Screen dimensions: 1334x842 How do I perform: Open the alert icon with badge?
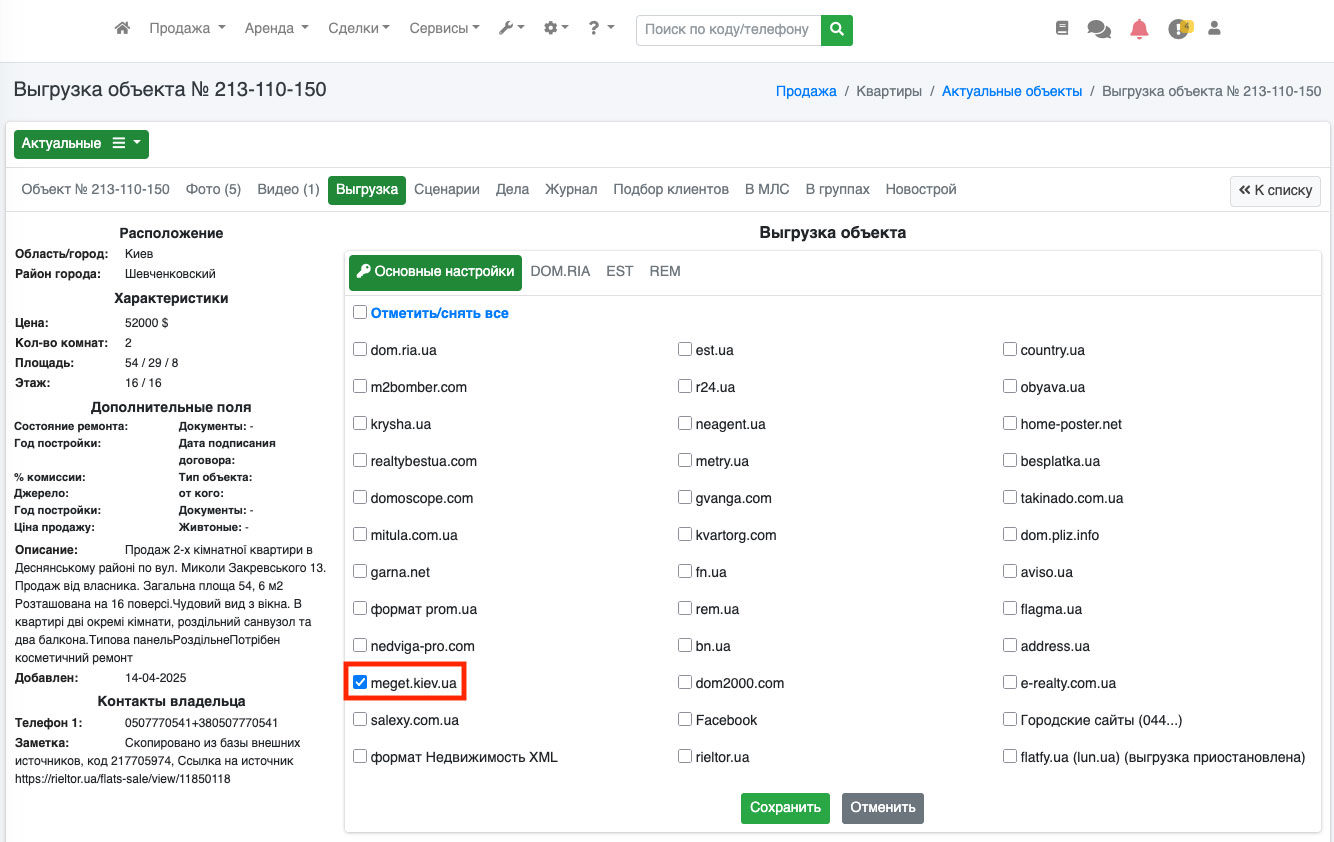coord(1179,29)
